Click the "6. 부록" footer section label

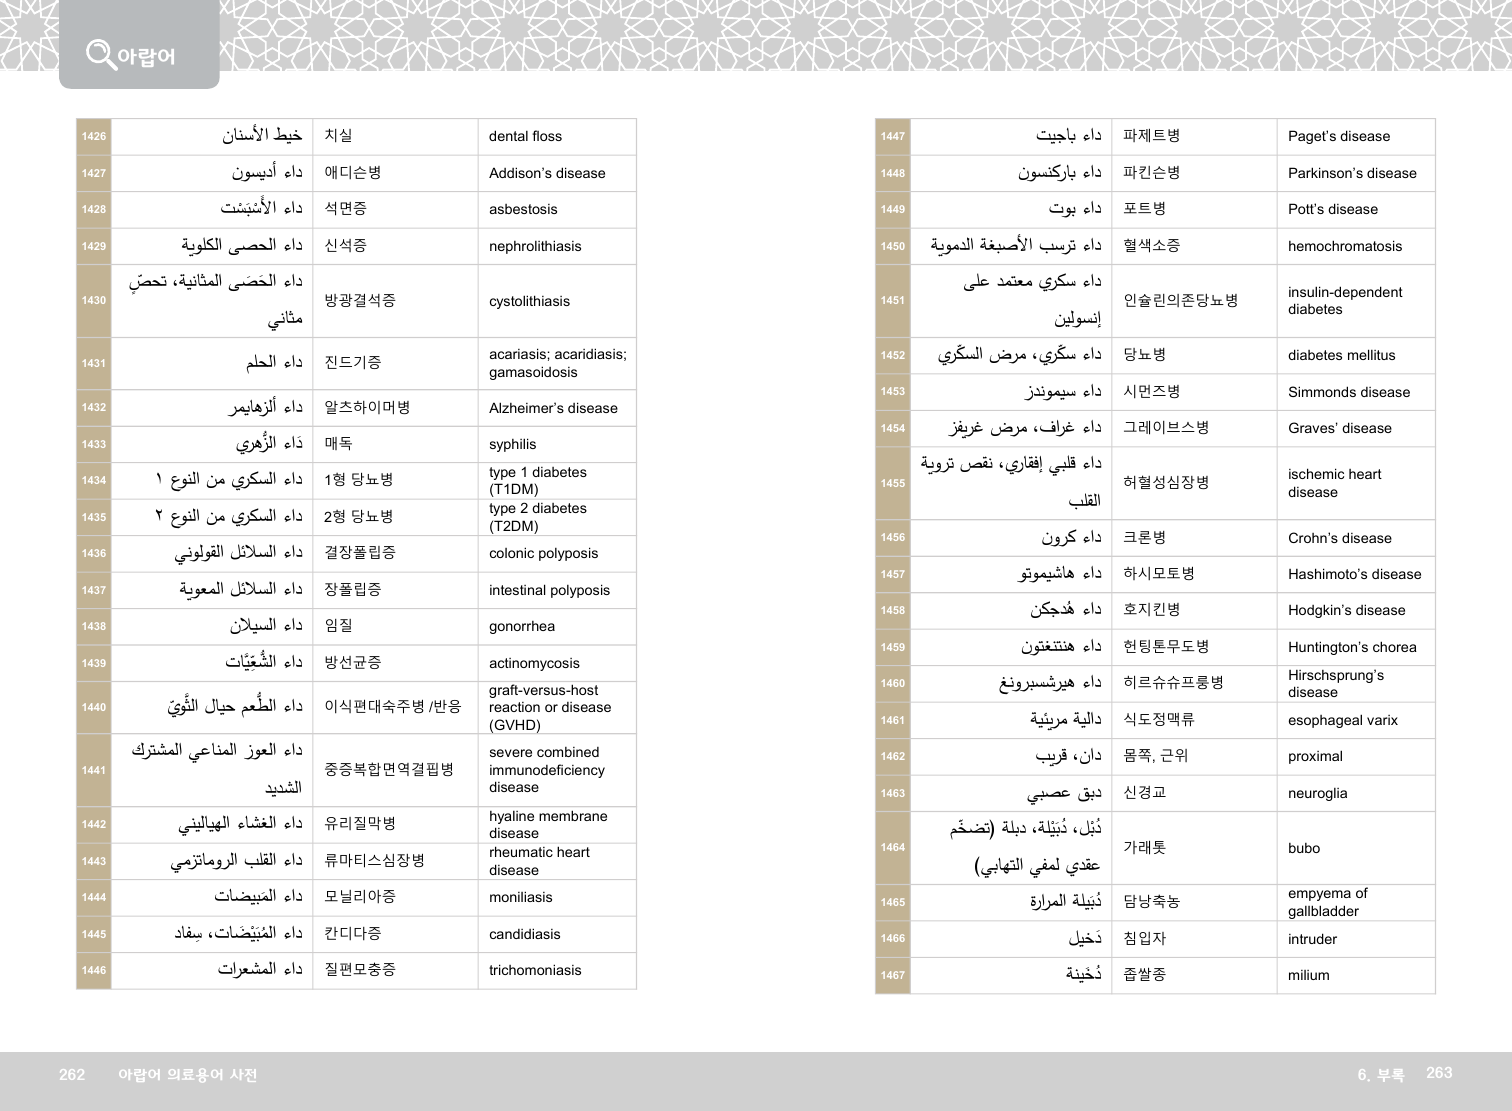pyautogui.click(x=1380, y=1075)
